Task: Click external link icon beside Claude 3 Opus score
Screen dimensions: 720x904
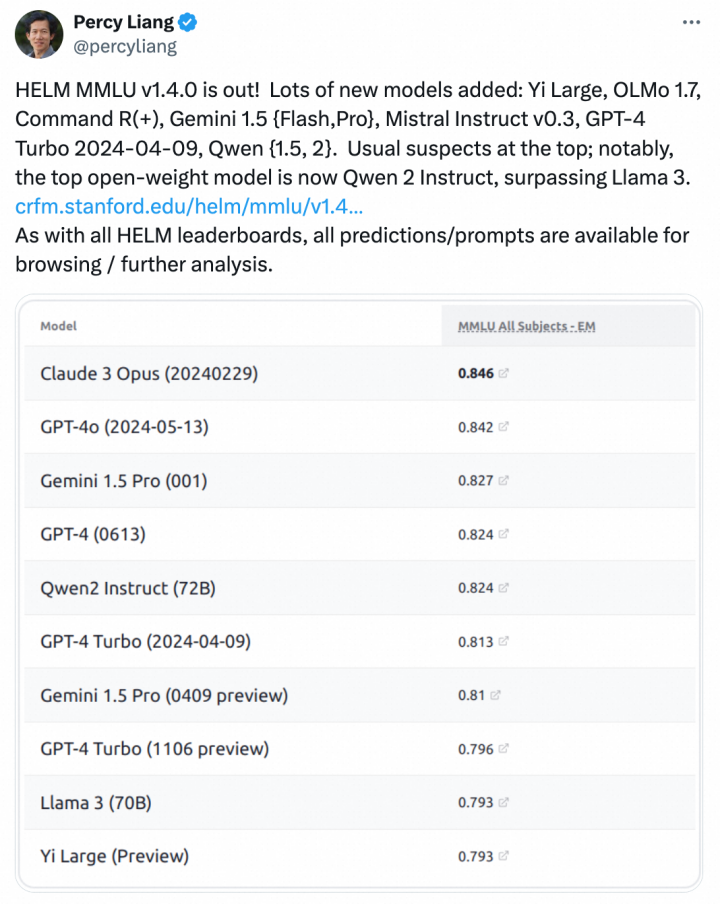Action: tap(505, 373)
